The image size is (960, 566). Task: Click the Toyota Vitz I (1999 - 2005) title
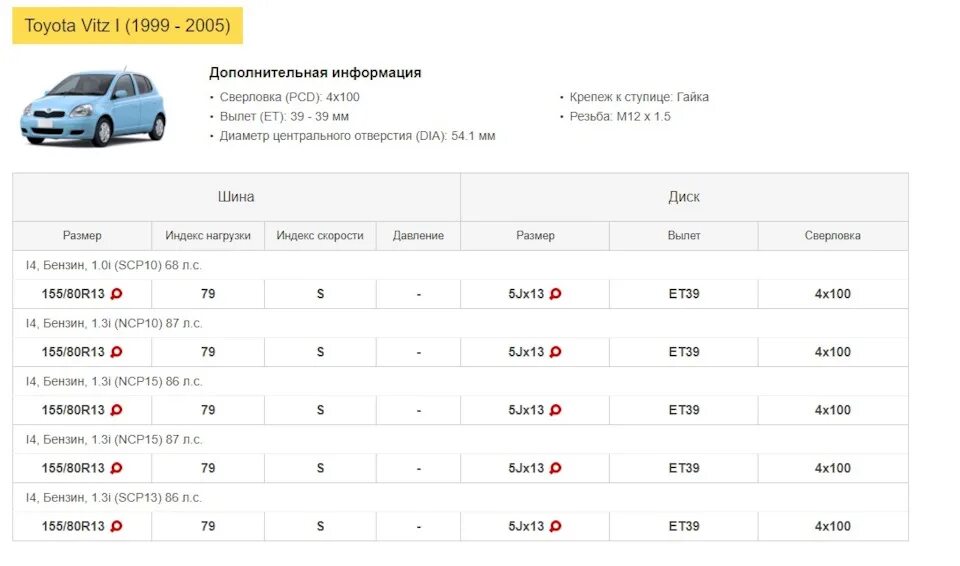click(x=127, y=26)
